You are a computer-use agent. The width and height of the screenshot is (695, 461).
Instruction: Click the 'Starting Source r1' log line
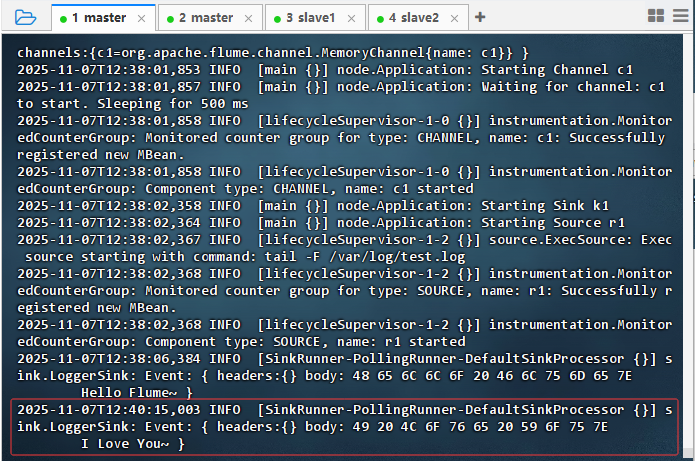pos(321,223)
